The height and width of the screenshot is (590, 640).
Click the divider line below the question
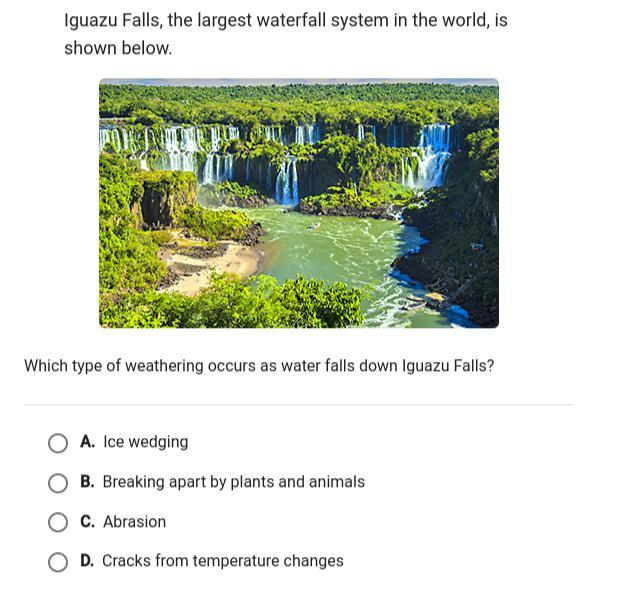pos(299,405)
